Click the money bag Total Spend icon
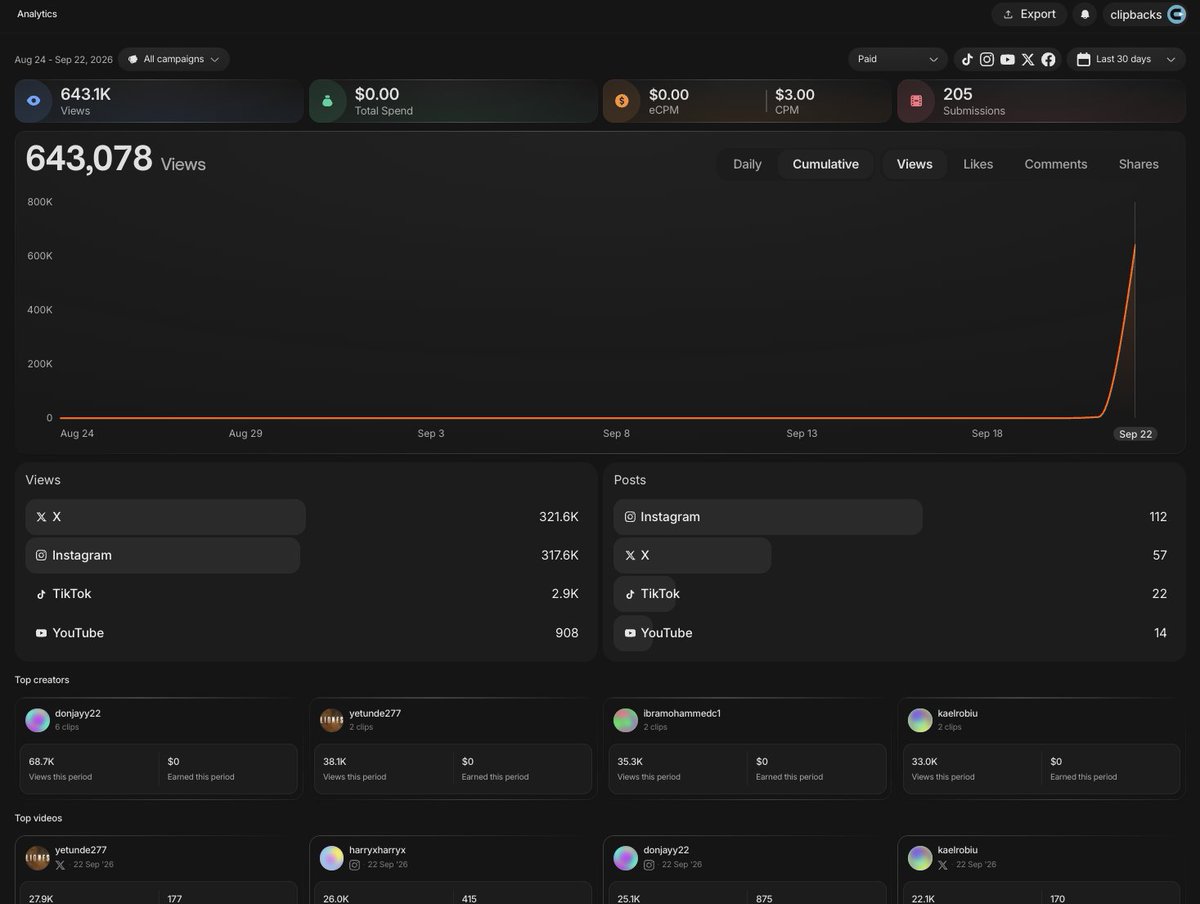The image size is (1200, 904). click(327, 101)
